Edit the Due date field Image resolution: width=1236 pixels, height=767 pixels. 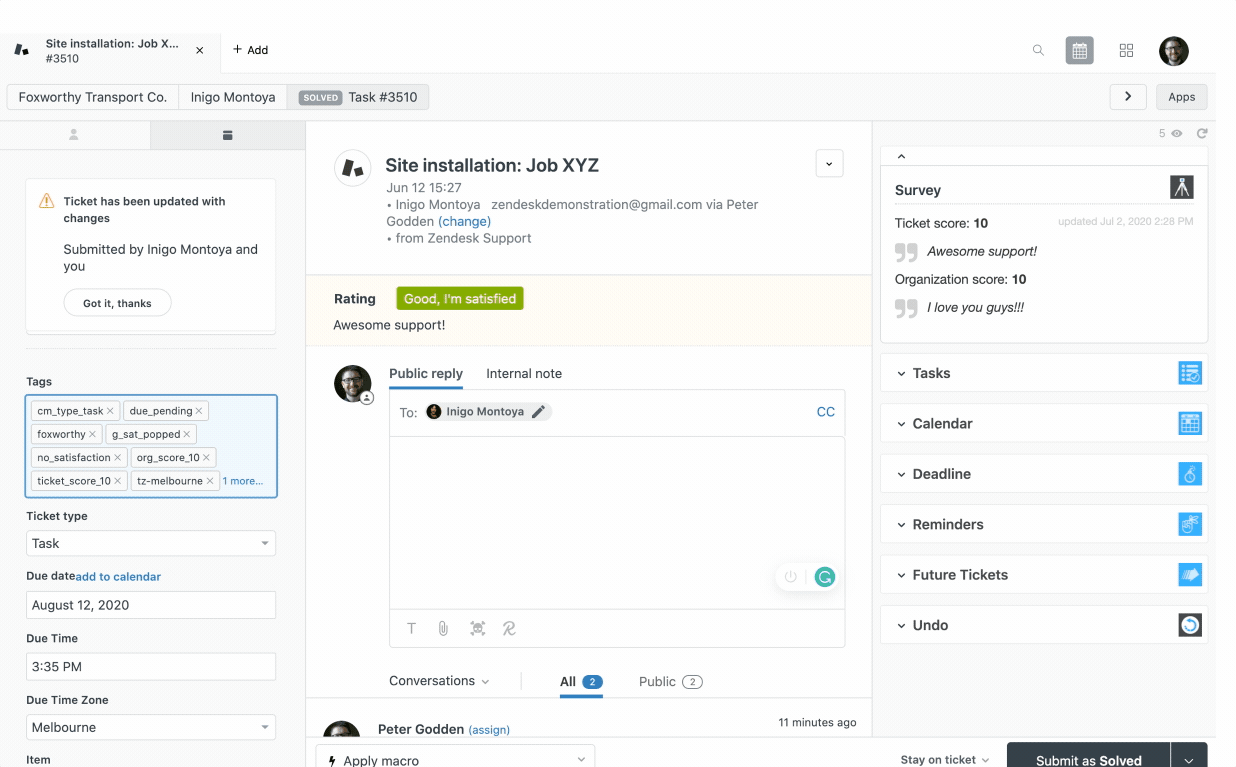coord(151,605)
